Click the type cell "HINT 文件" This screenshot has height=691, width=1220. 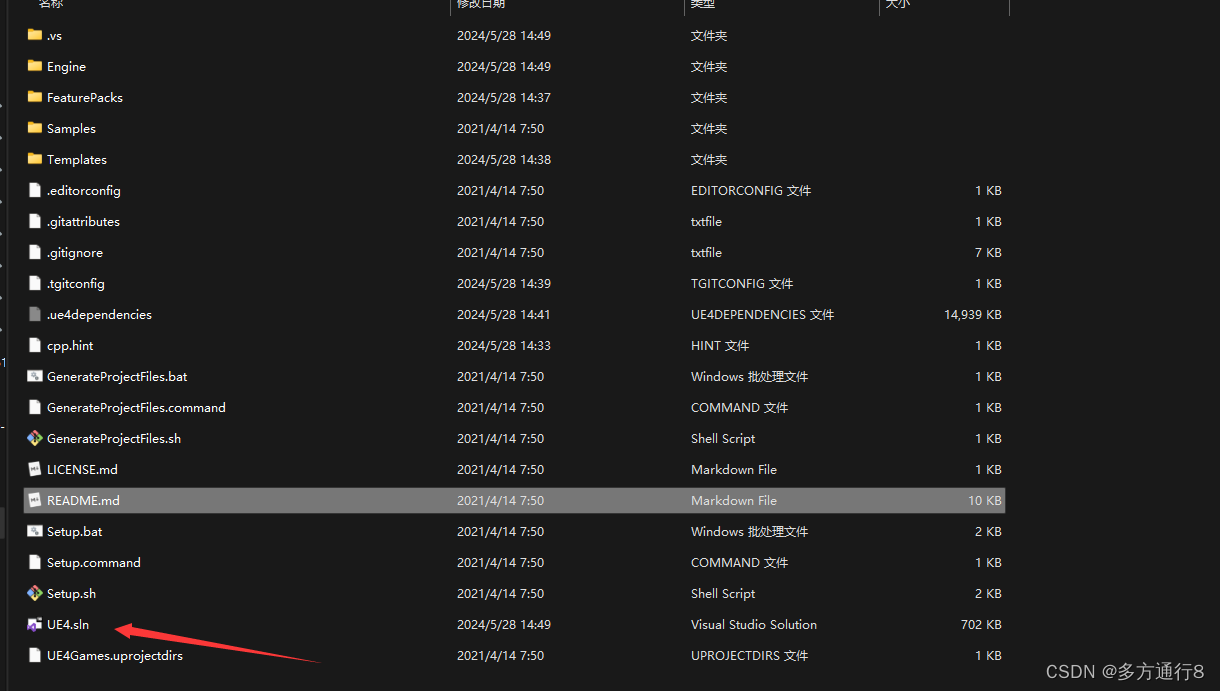[x=720, y=346]
